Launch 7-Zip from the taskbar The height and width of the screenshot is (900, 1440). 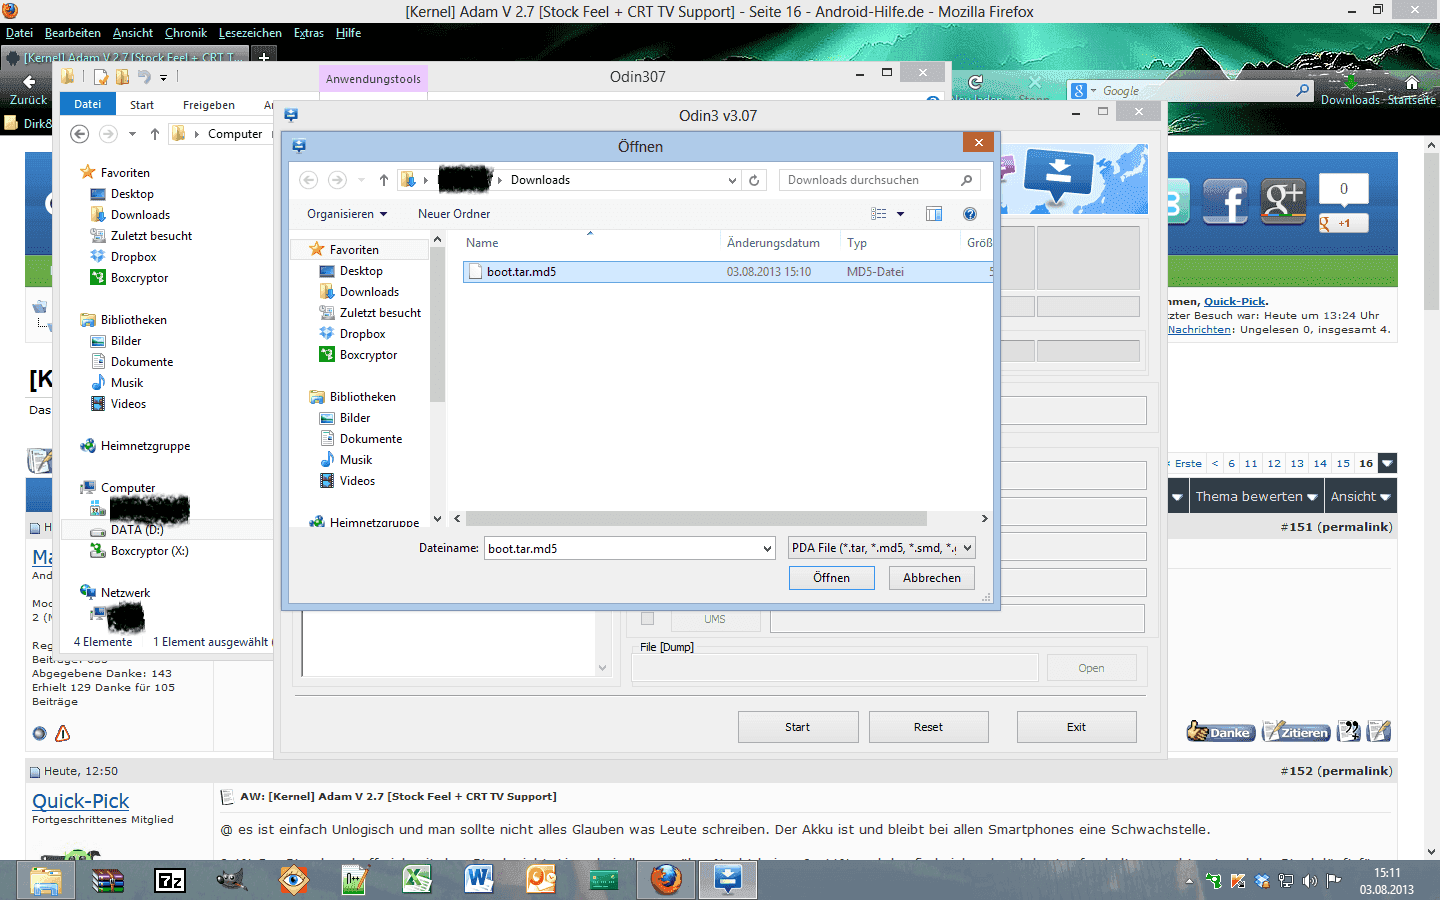(x=170, y=880)
